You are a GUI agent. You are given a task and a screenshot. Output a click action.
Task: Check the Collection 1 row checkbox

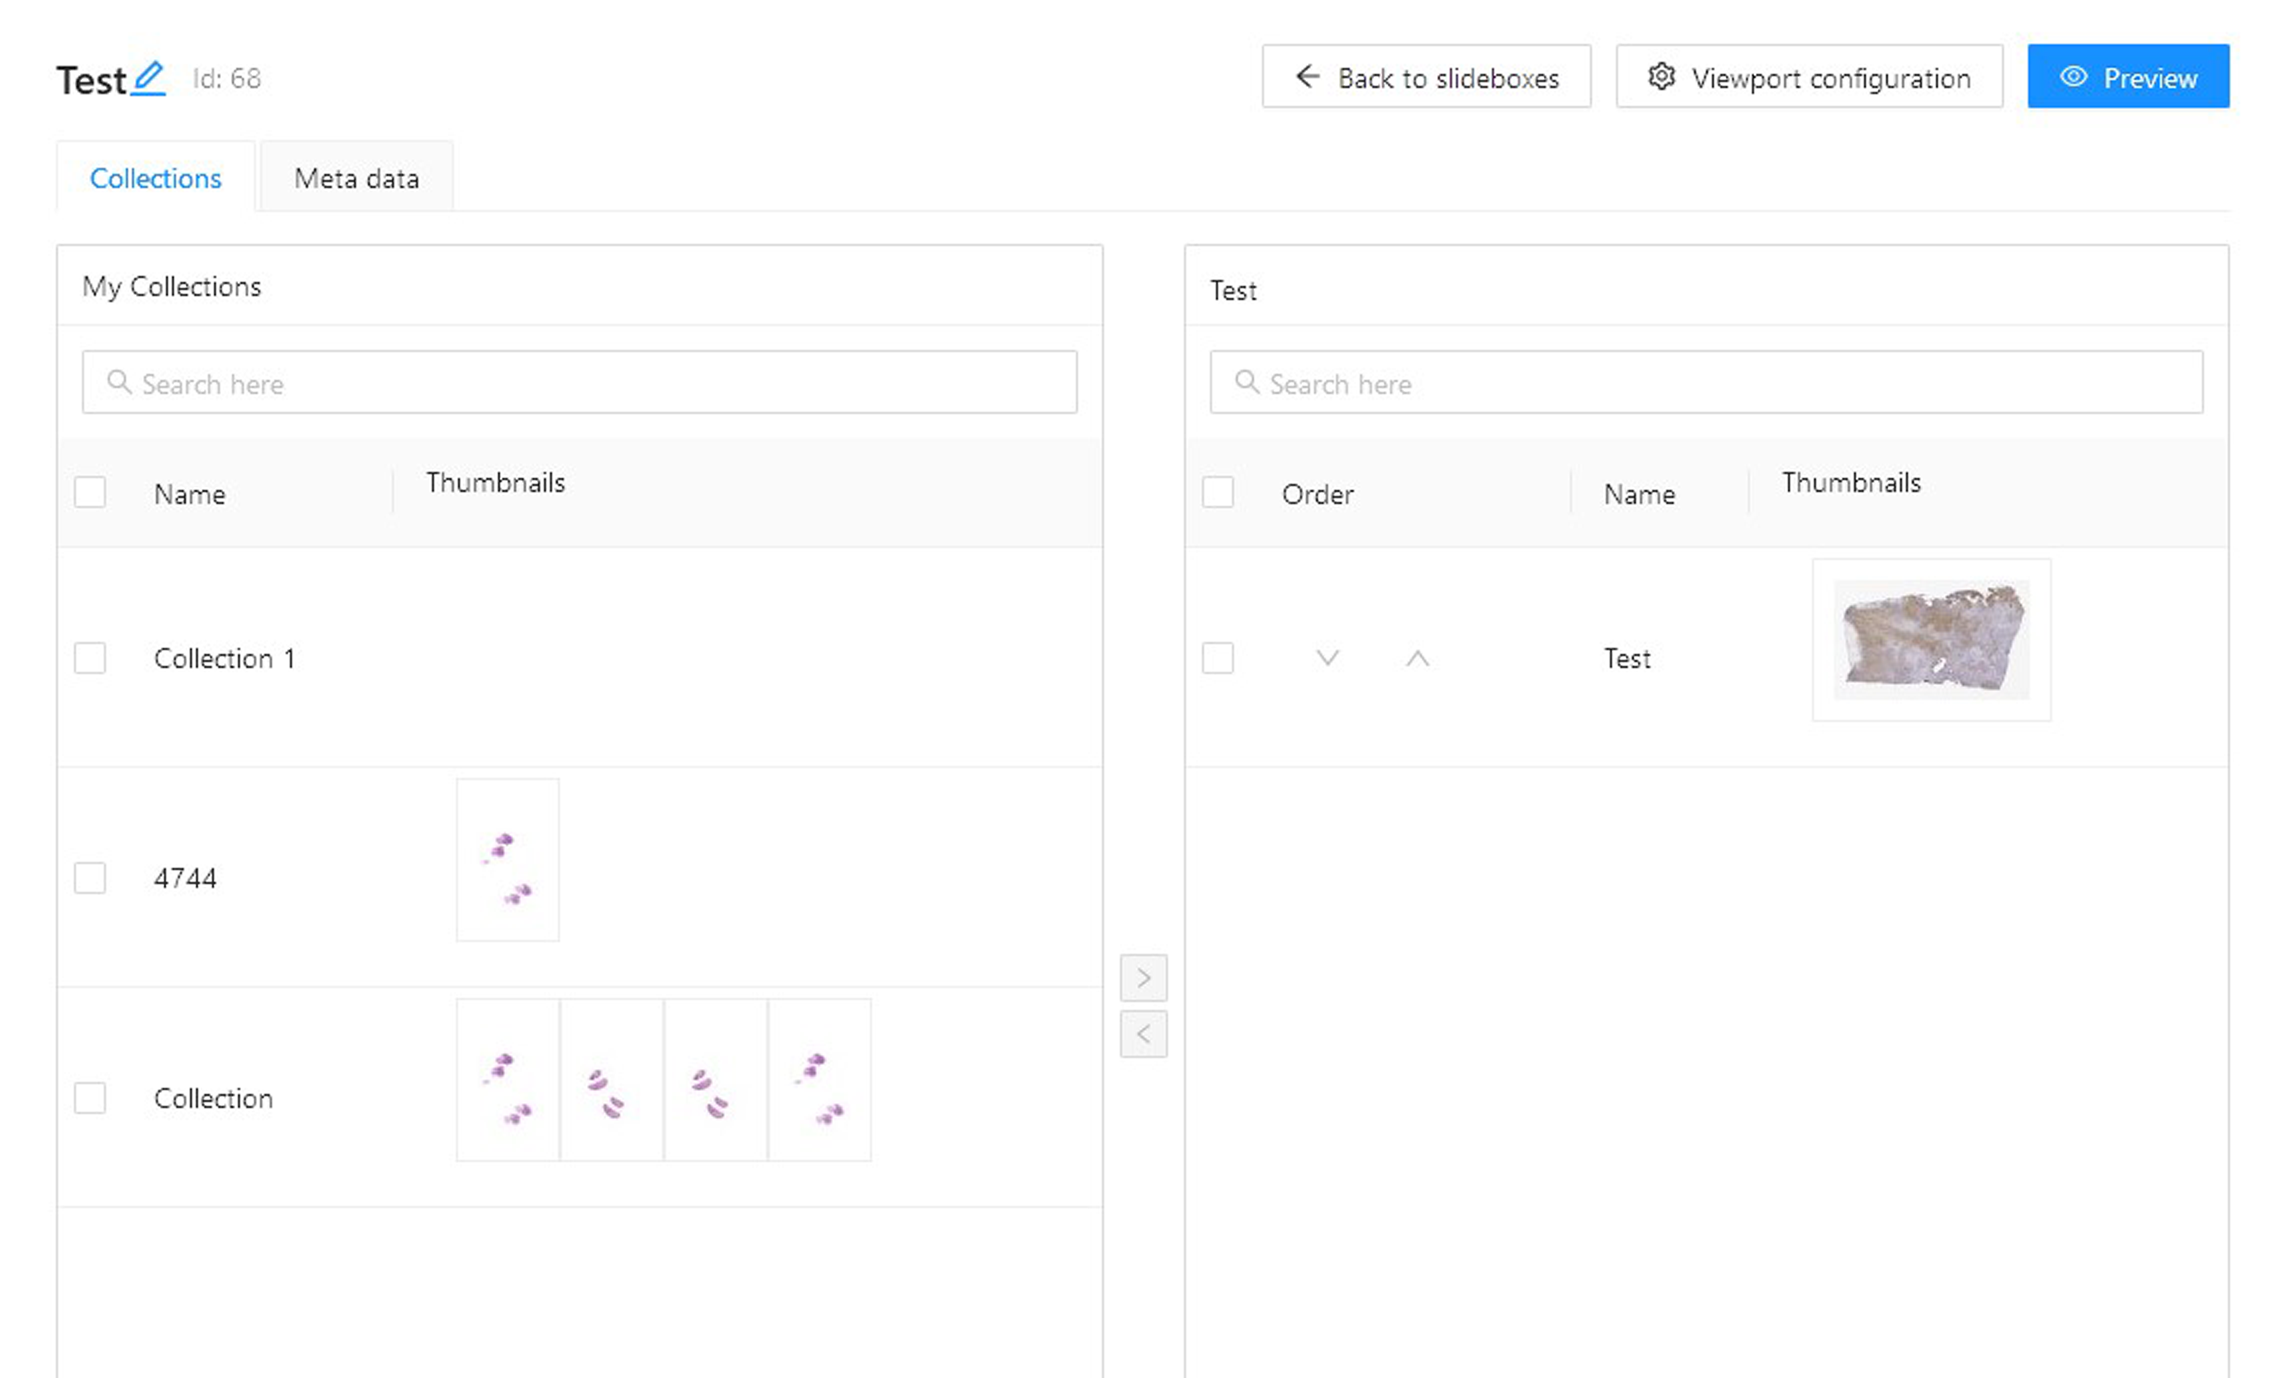(90, 658)
